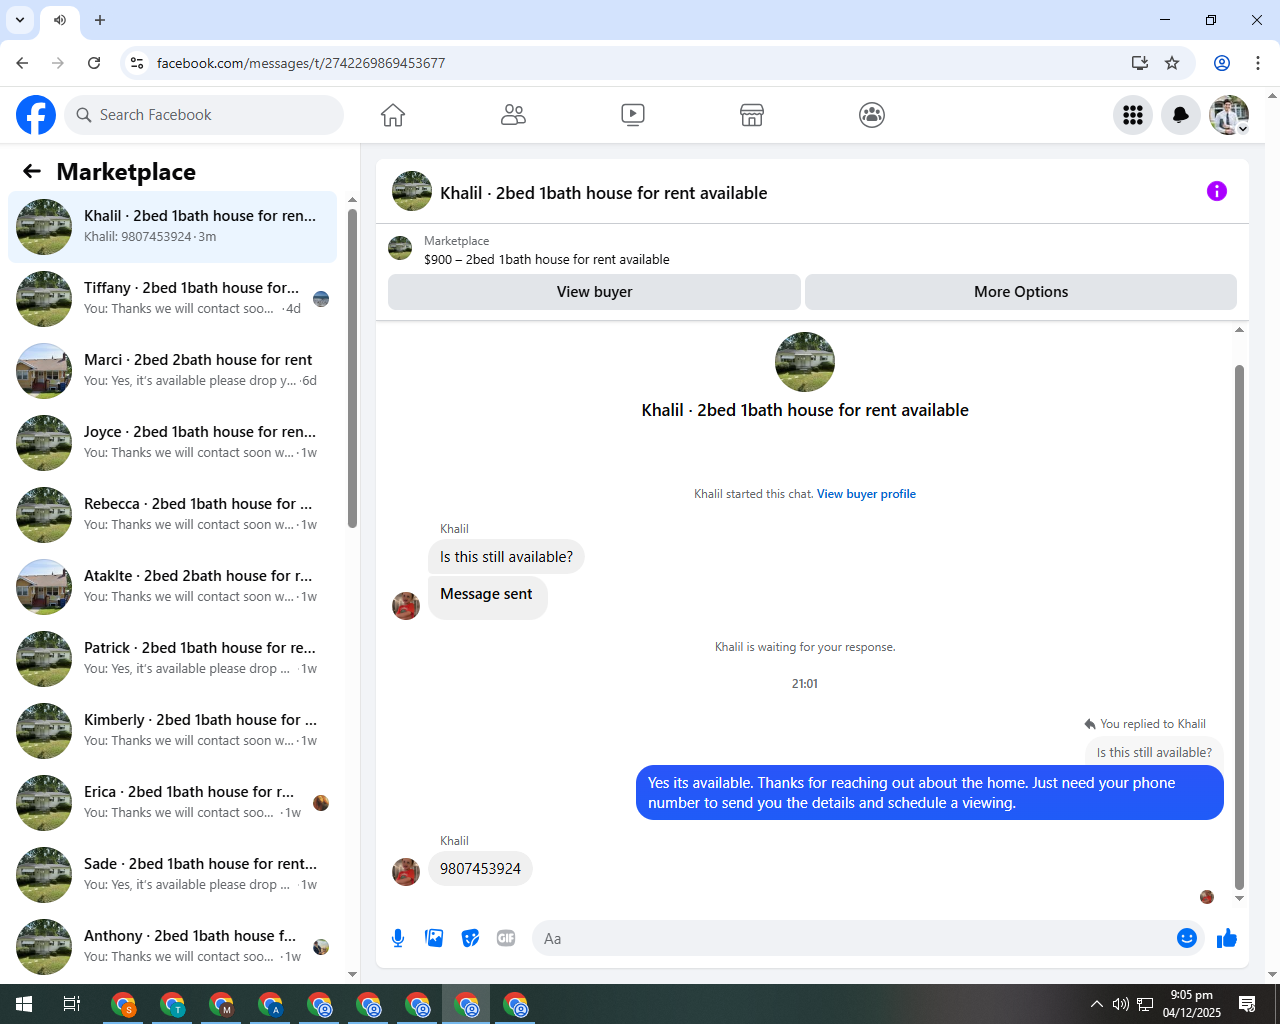The width and height of the screenshot is (1280, 1024).
Task: Open the Chrome profile icon
Action: 1222,63
